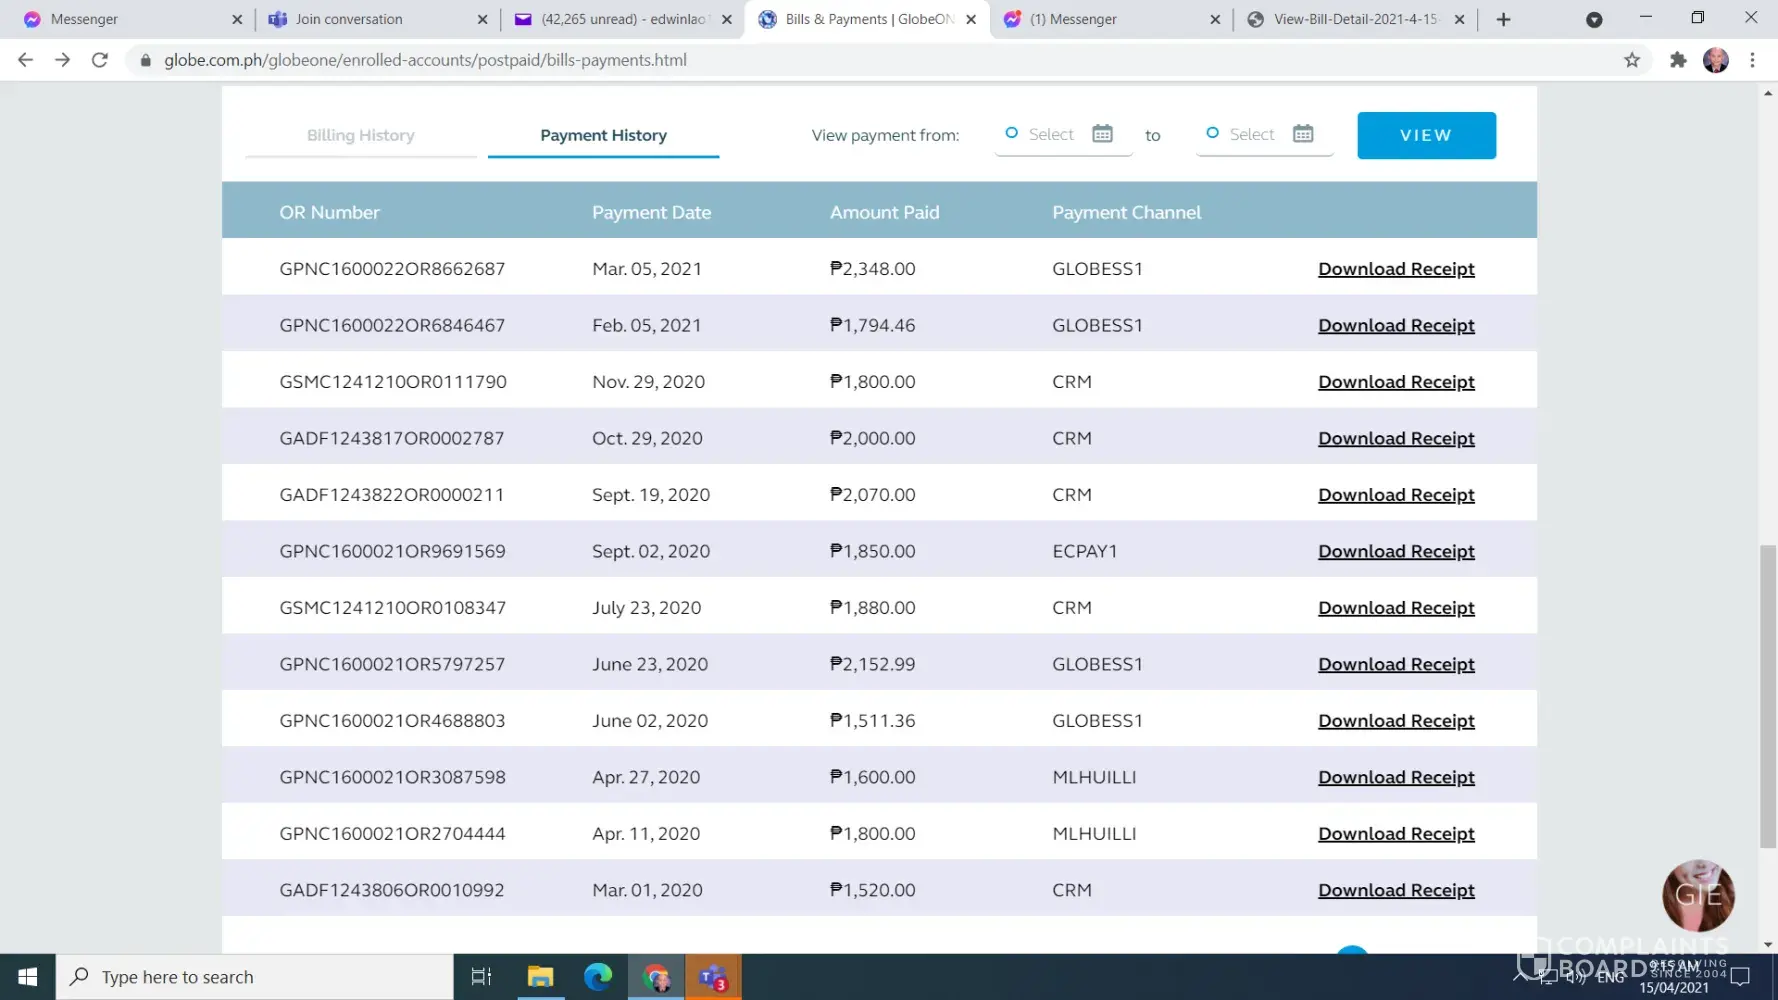The image size is (1778, 1000).
Task: Download receipt for the ECPAY1 payment
Action: 1396,551
